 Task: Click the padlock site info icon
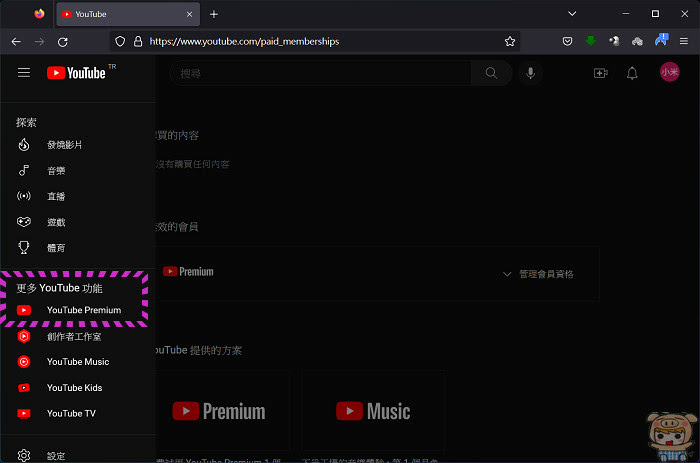(138, 42)
